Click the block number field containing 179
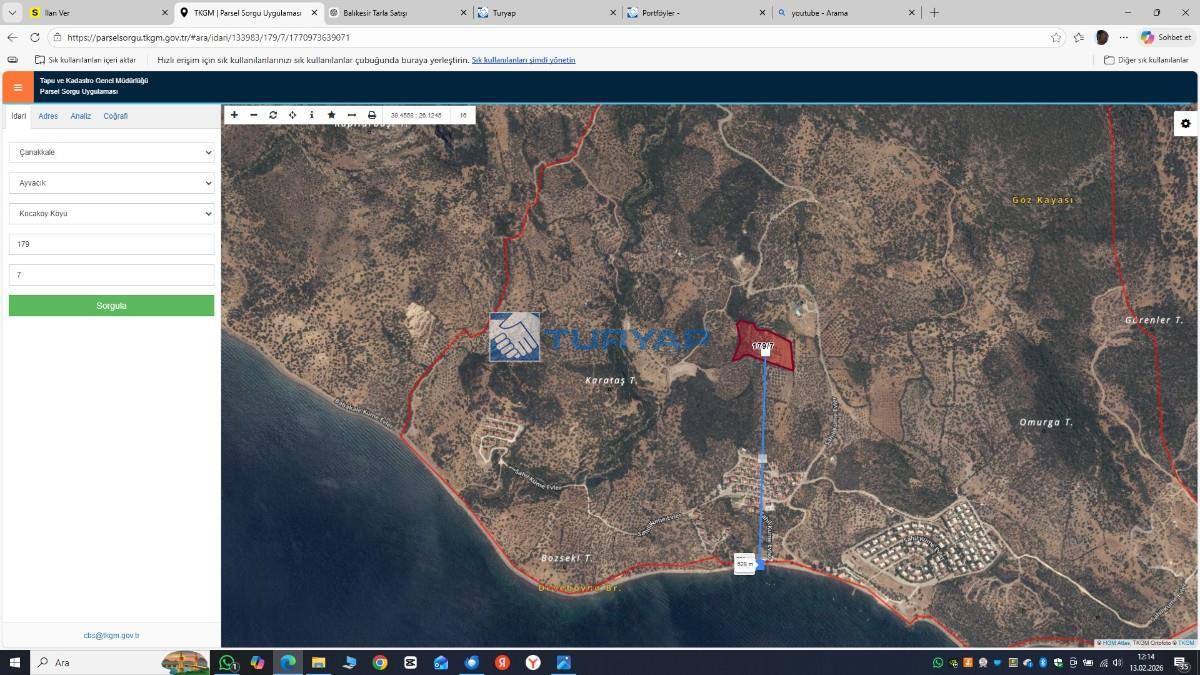 point(112,244)
